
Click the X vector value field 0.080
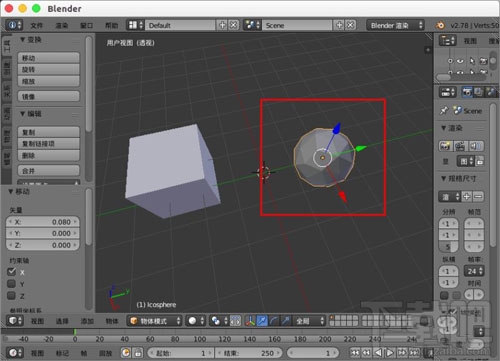(43, 222)
